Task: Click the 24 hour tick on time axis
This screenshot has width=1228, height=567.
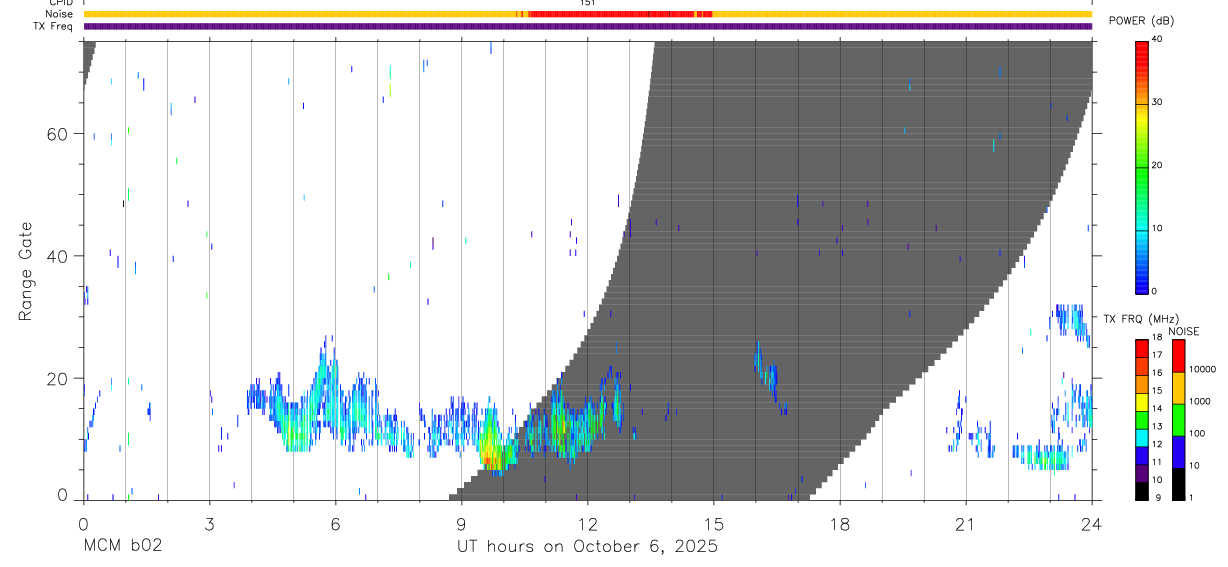Action: [x=1091, y=524]
